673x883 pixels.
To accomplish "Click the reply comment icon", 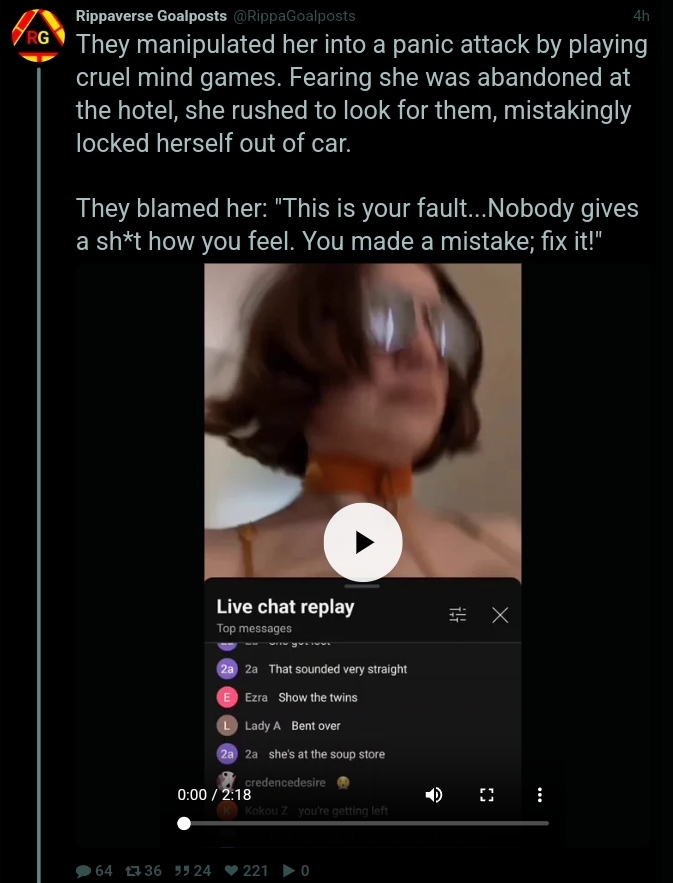I will [83, 871].
